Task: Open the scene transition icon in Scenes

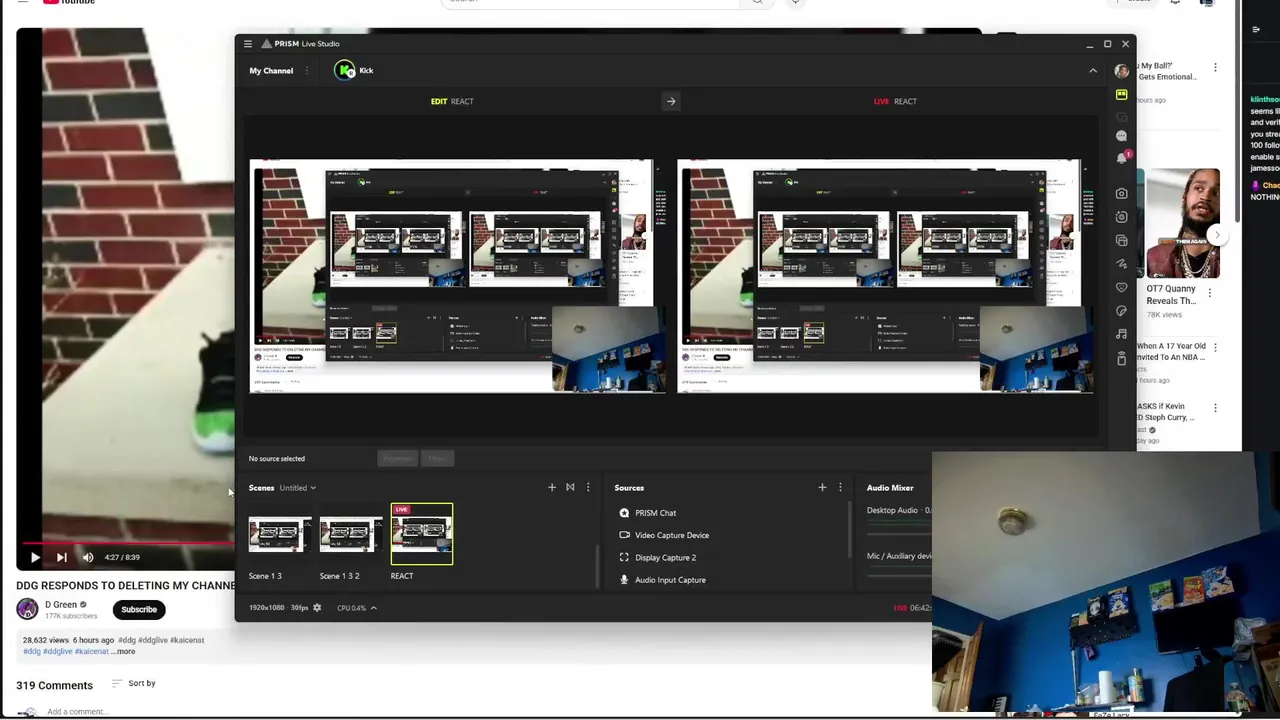Action: tap(570, 487)
